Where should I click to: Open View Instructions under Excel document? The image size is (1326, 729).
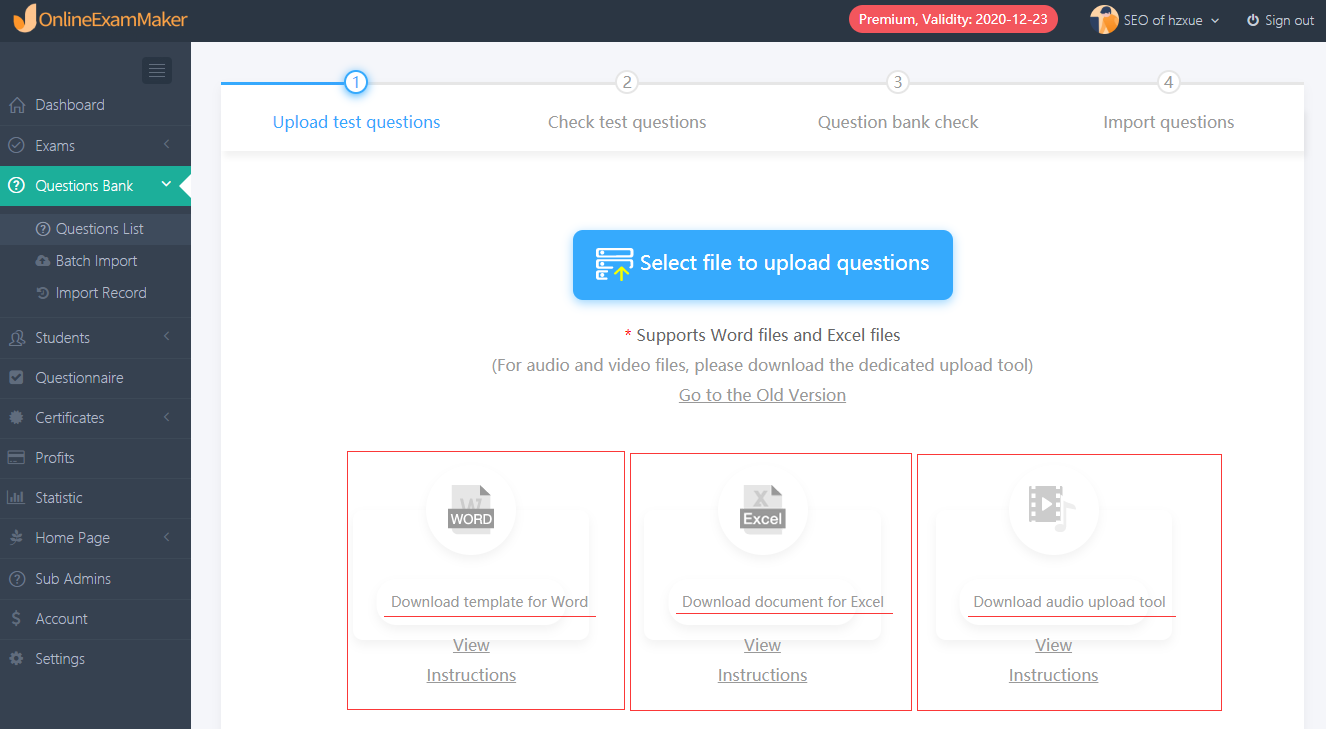coord(762,660)
